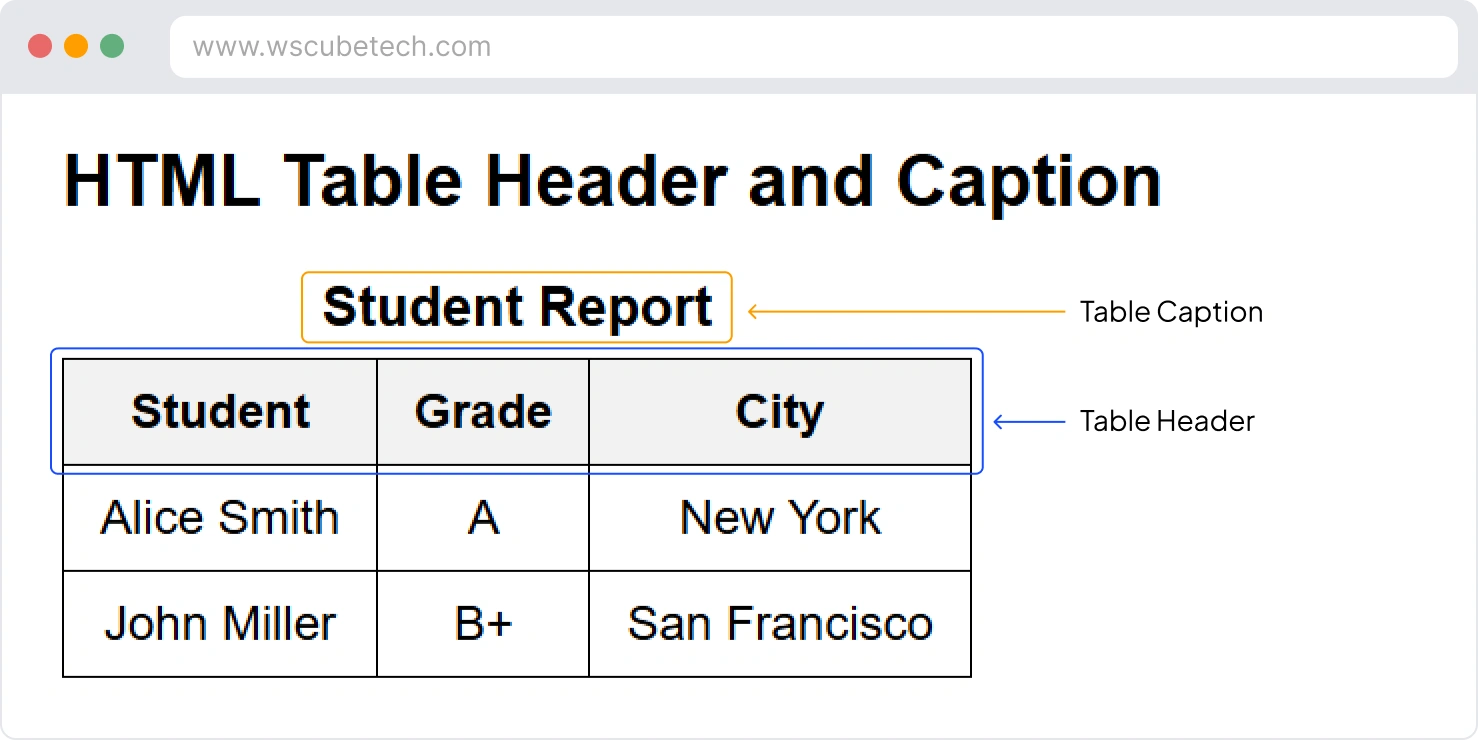
Task: Click the Table Header annotation label
Action: pyautogui.click(x=1166, y=421)
